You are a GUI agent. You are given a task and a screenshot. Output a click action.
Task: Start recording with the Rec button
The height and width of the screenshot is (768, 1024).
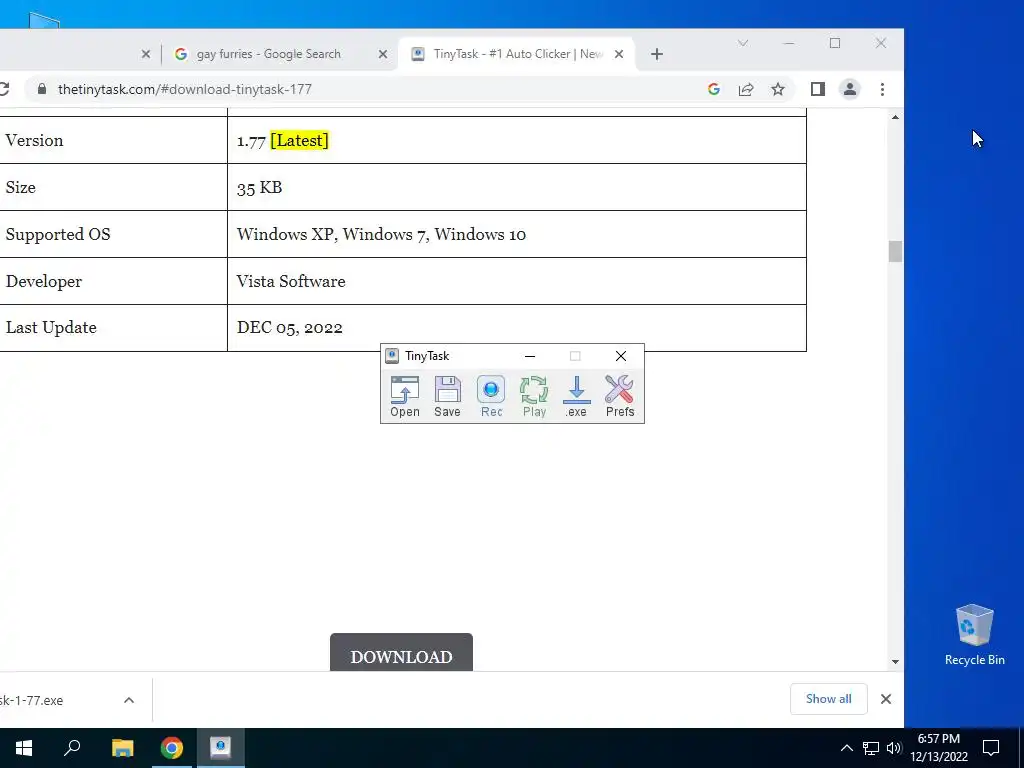pyautogui.click(x=491, y=396)
